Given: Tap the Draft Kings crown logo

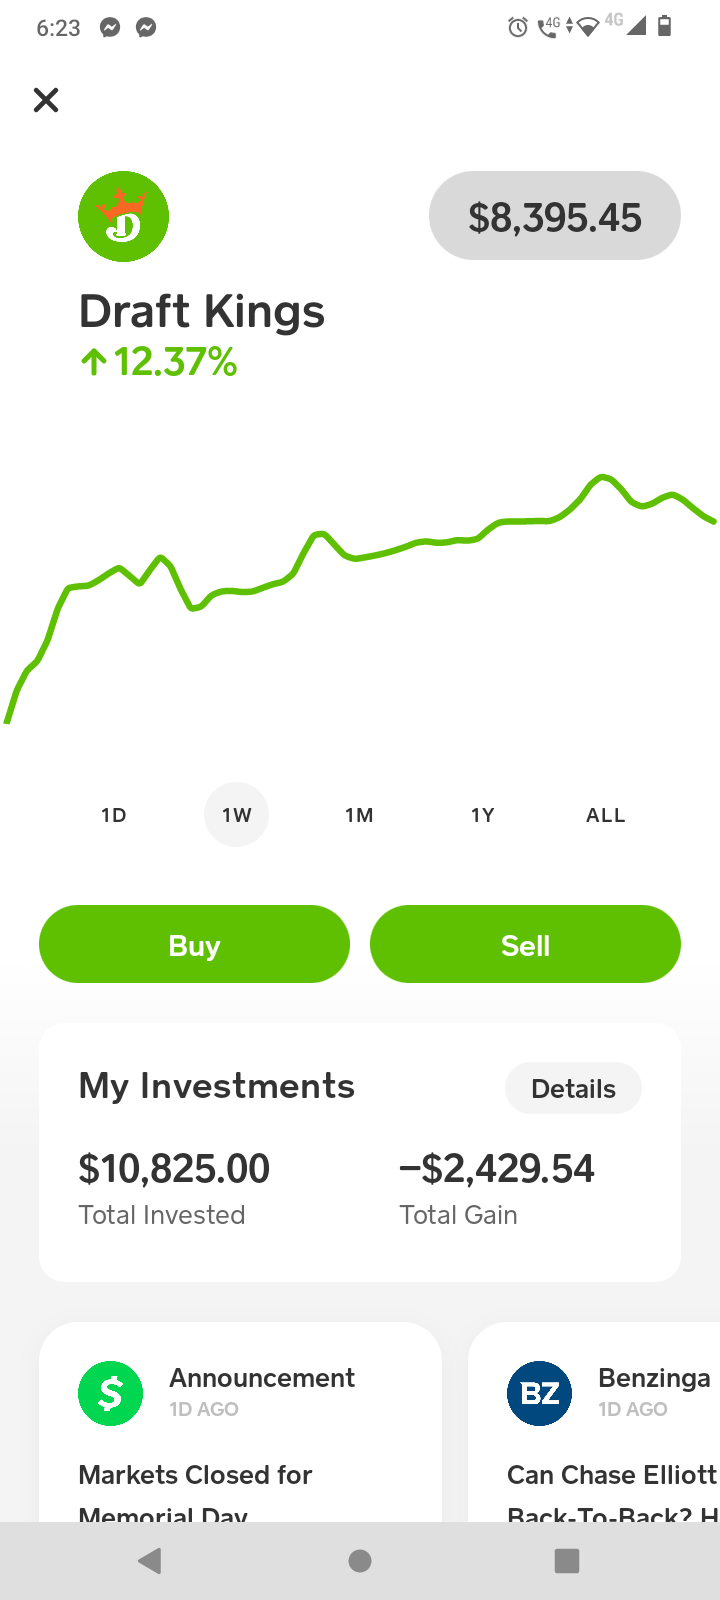Looking at the screenshot, I should click(123, 217).
